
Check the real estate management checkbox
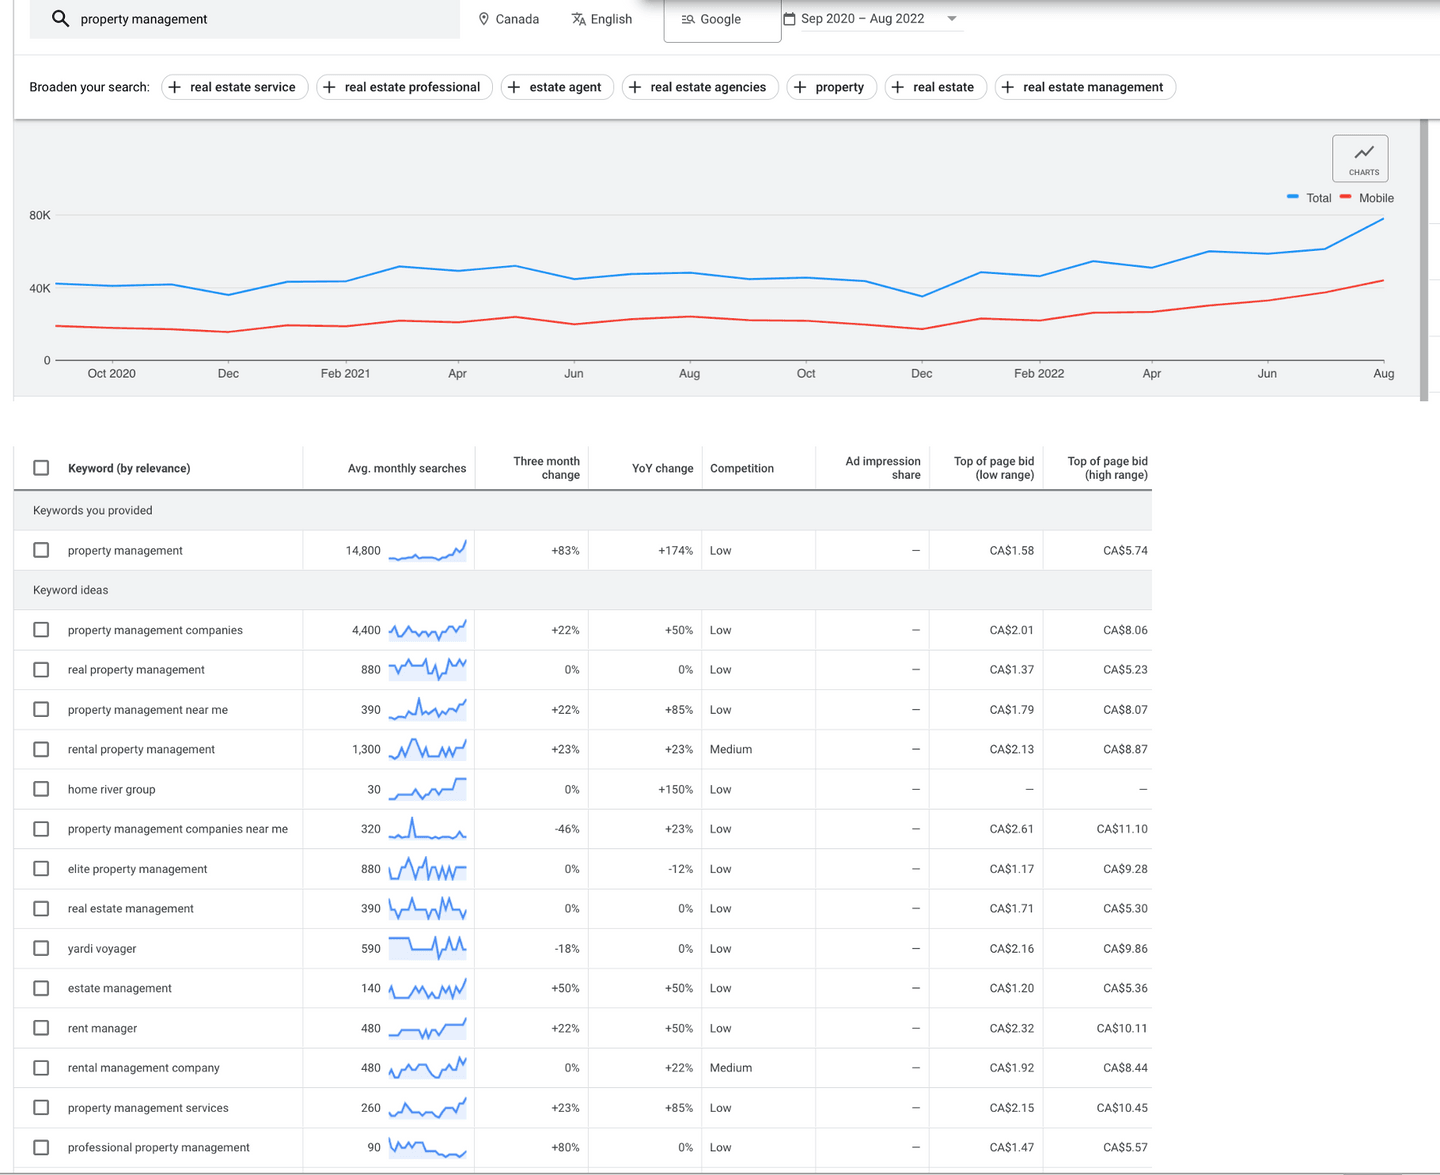coord(41,909)
